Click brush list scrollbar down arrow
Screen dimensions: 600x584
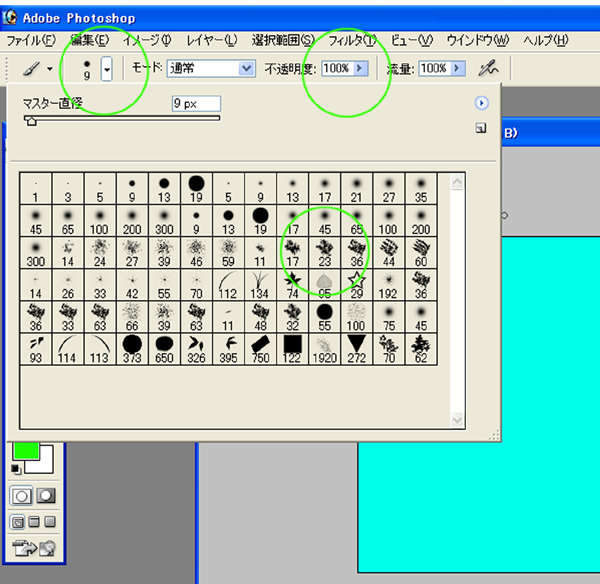[457, 420]
